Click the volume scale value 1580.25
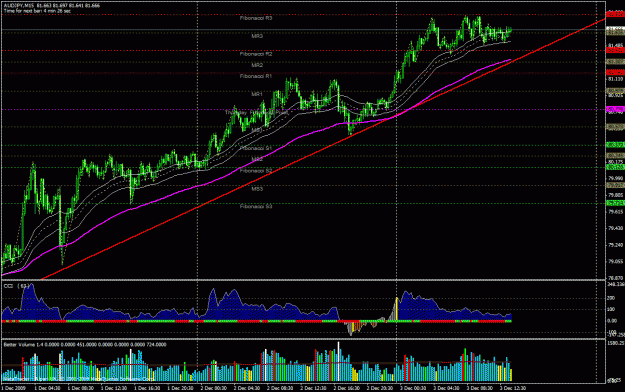625x392 pixels. click(x=616, y=343)
